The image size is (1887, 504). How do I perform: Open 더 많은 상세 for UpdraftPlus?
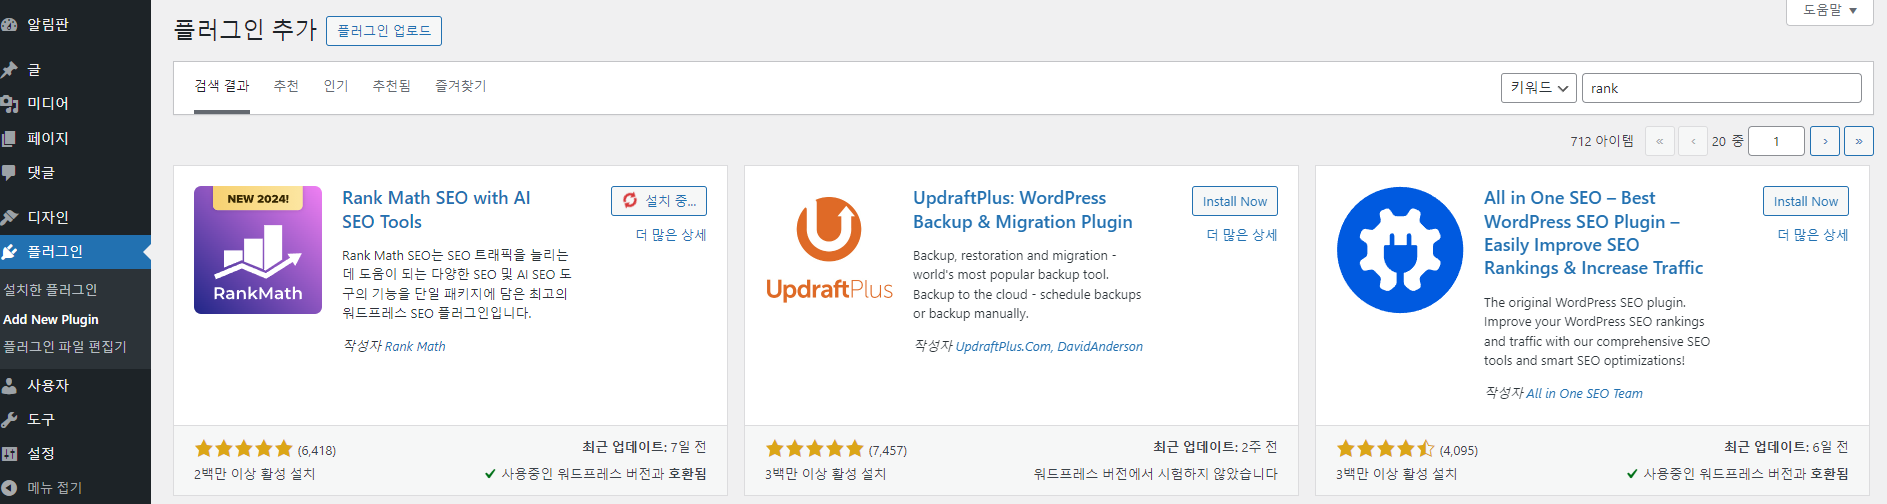tap(1242, 235)
